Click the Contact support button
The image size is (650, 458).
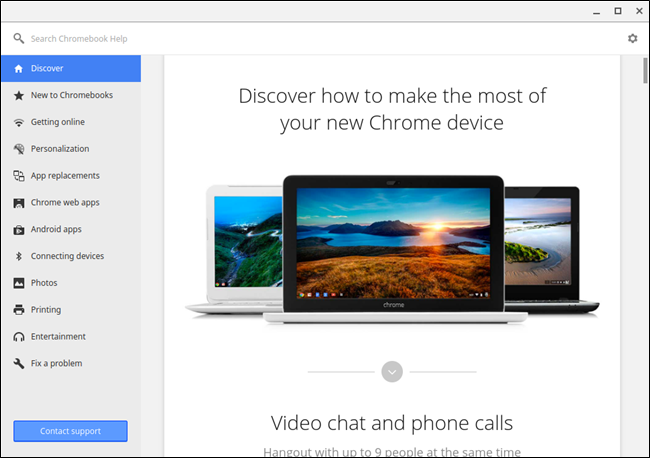70,431
